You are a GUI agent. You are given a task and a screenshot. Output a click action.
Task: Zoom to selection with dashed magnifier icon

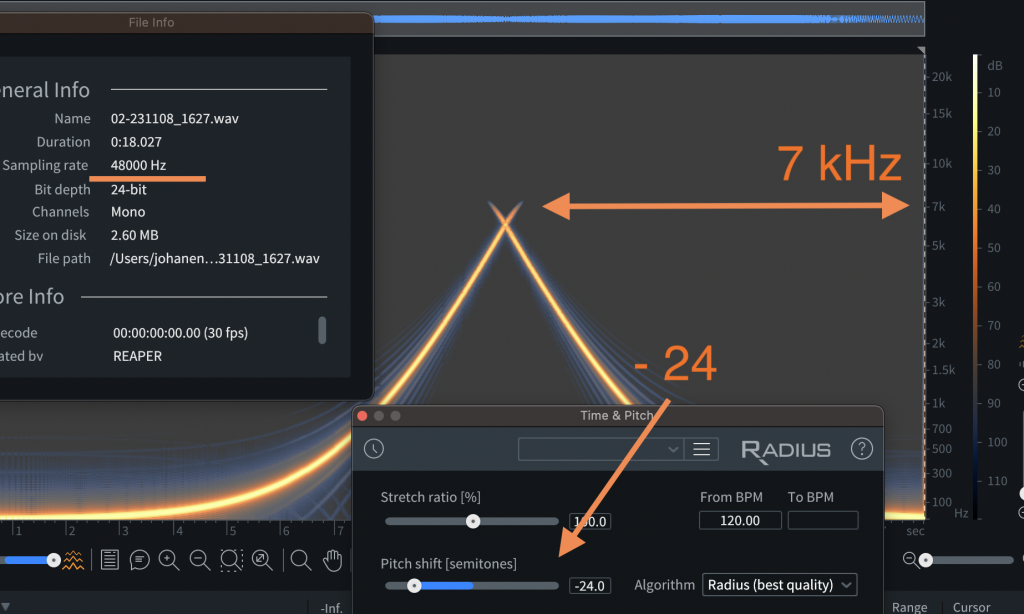[230, 560]
